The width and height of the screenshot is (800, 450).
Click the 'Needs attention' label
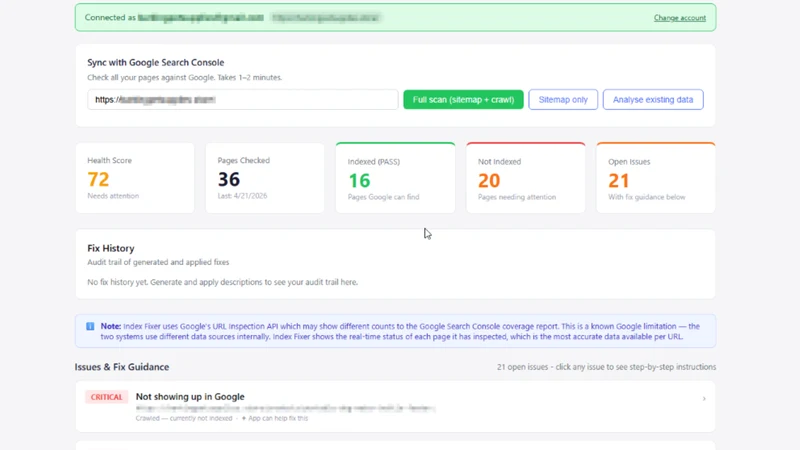(x=113, y=196)
